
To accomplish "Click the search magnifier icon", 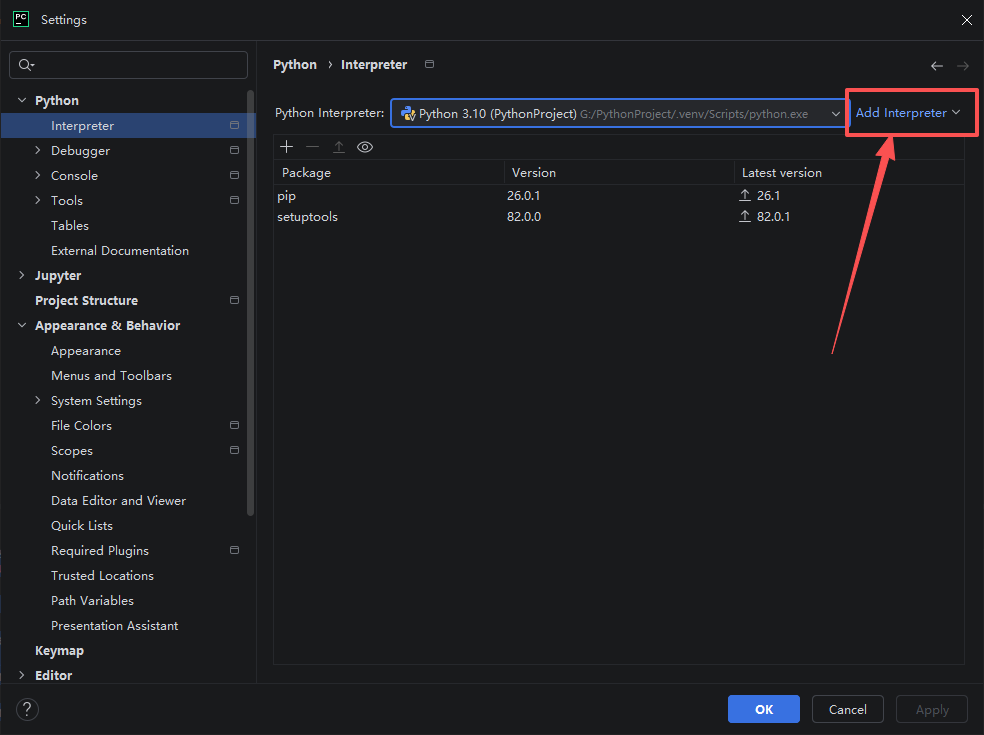I will coord(26,65).
